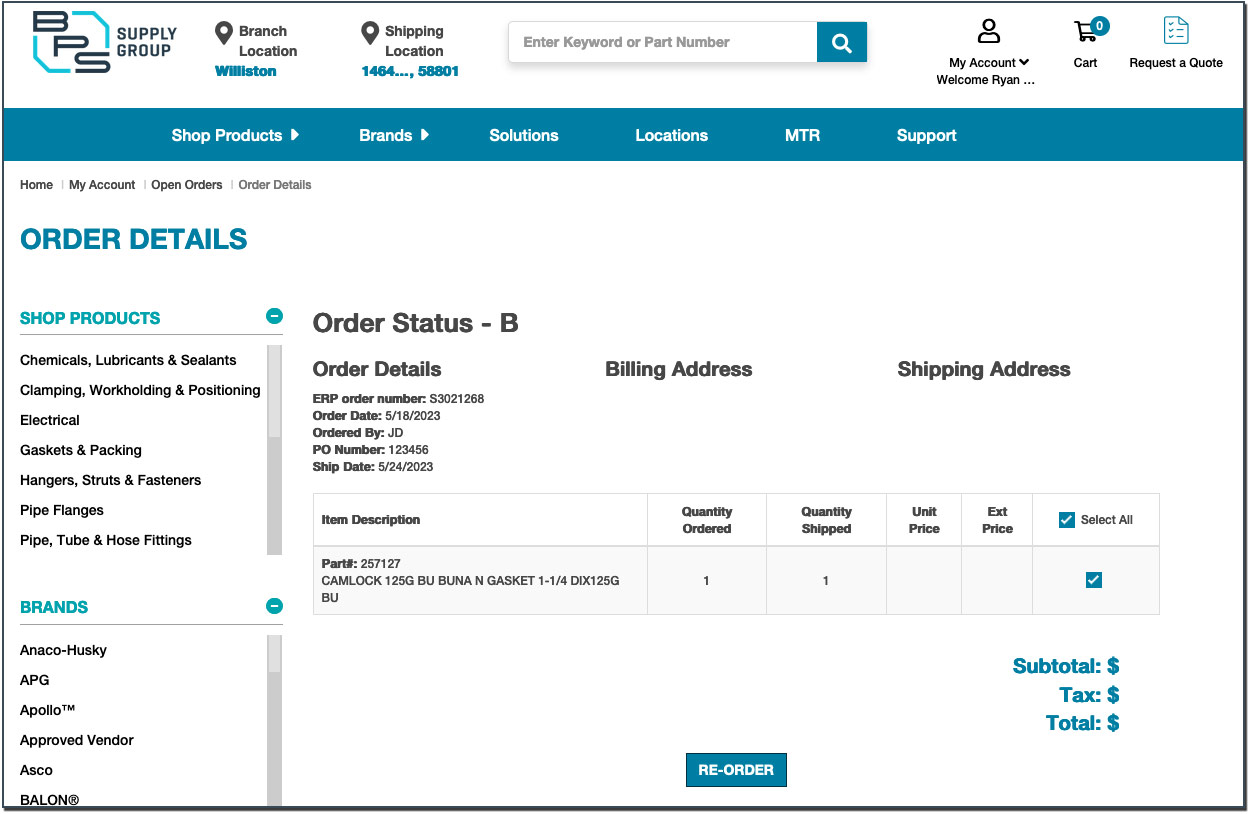Expand the Shop Products navigation menu
This screenshot has width=1252, height=814.
(x=236, y=134)
